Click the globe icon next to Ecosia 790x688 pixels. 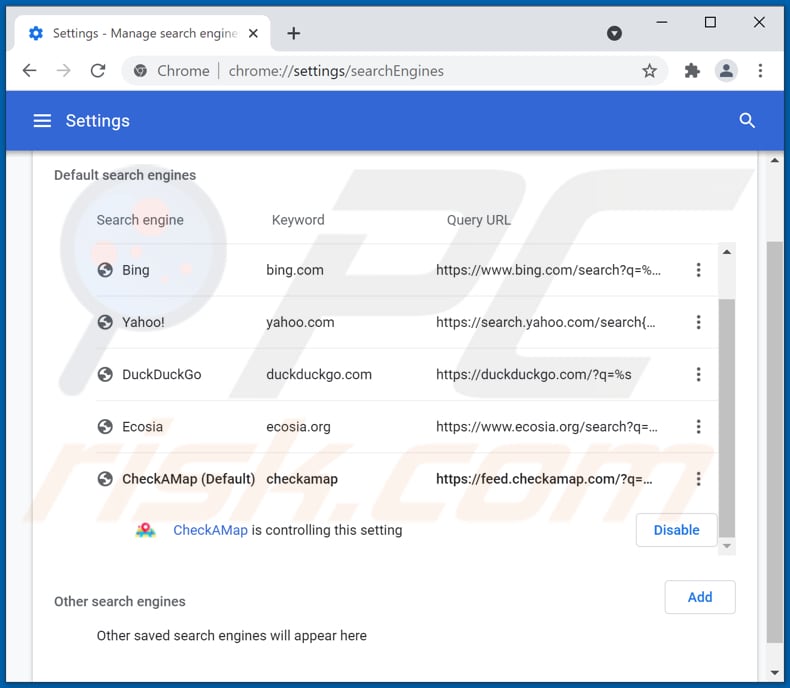pyautogui.click(x=105, y=427)
